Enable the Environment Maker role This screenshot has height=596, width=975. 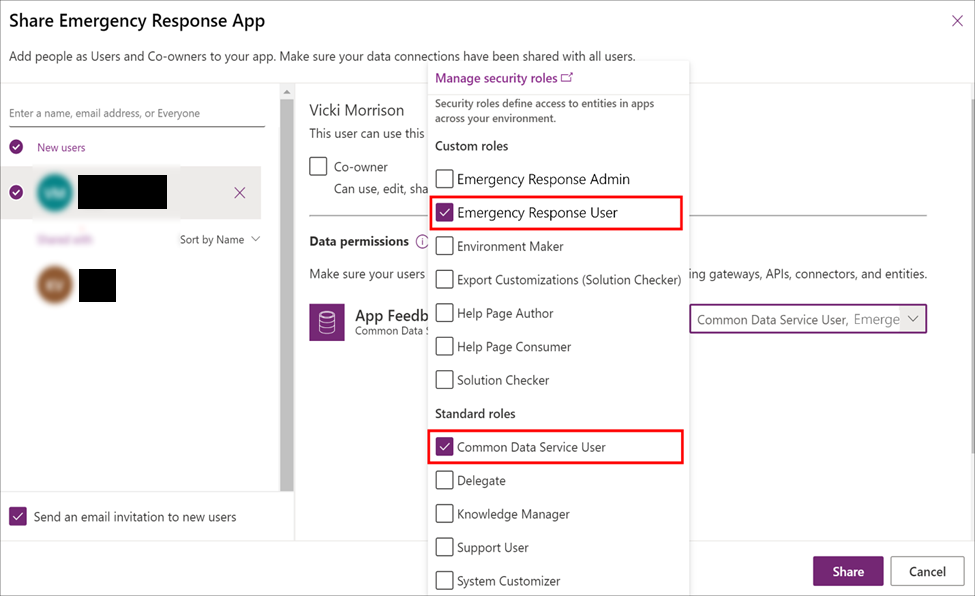click(445, 246)
